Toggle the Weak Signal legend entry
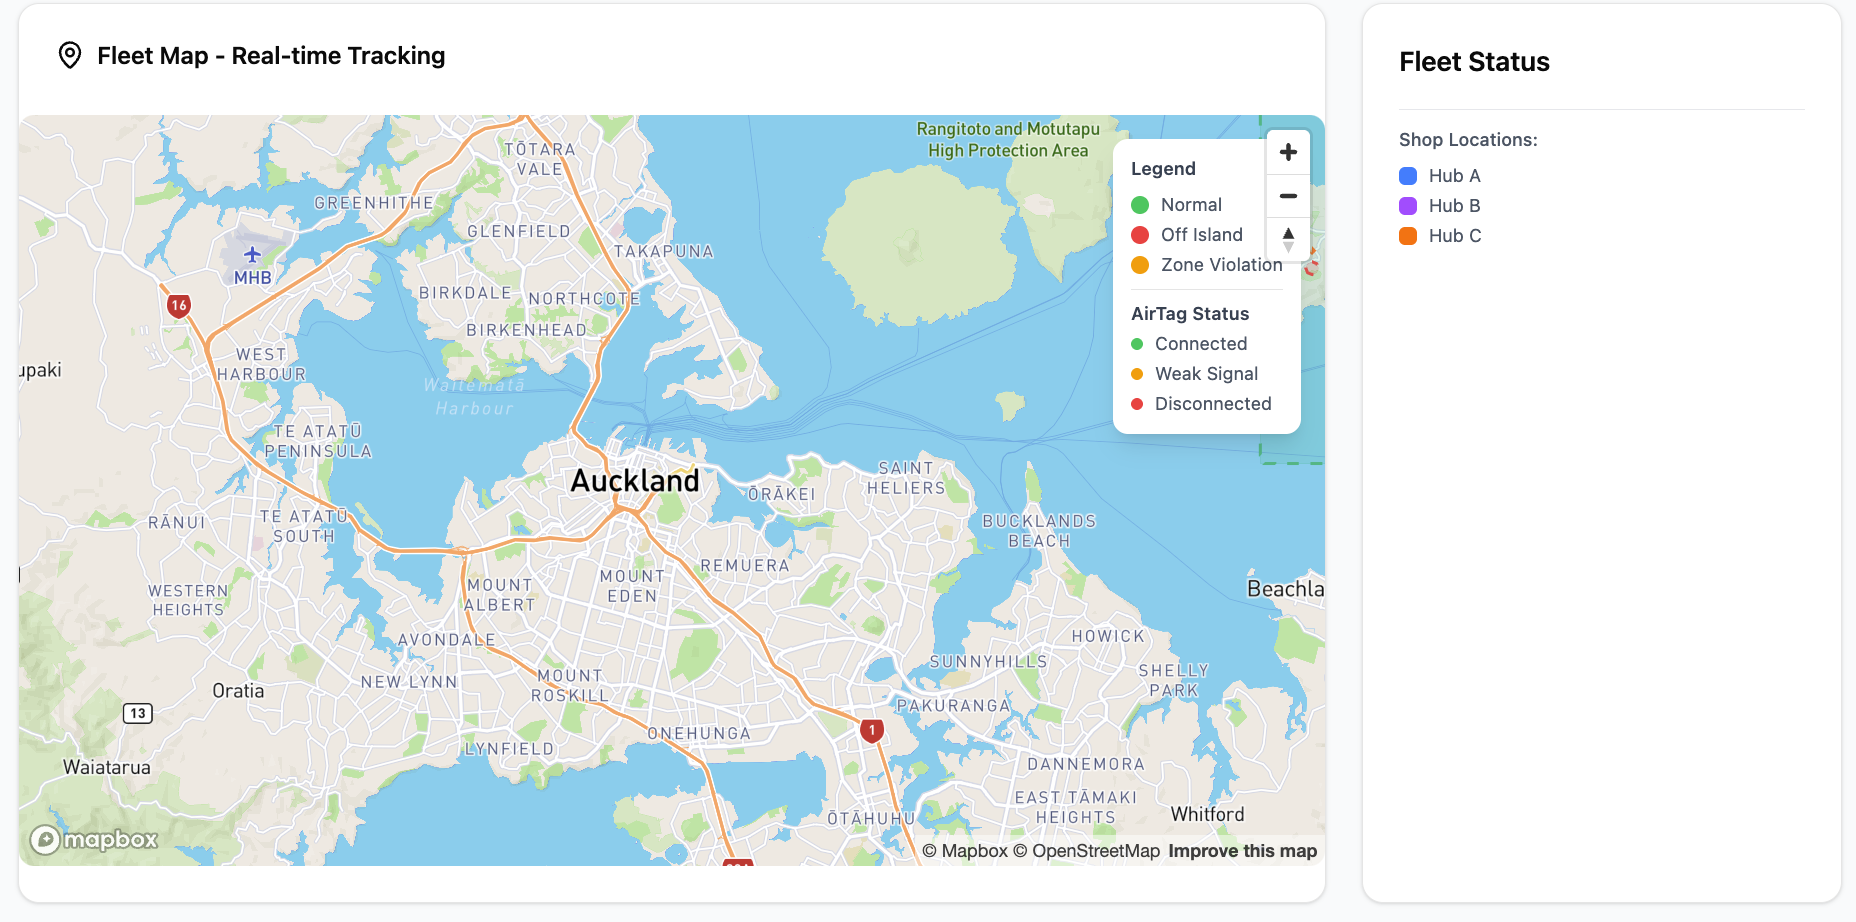Image resolution: width=1856 pixels, height=922 pixels. [1205, 373]
